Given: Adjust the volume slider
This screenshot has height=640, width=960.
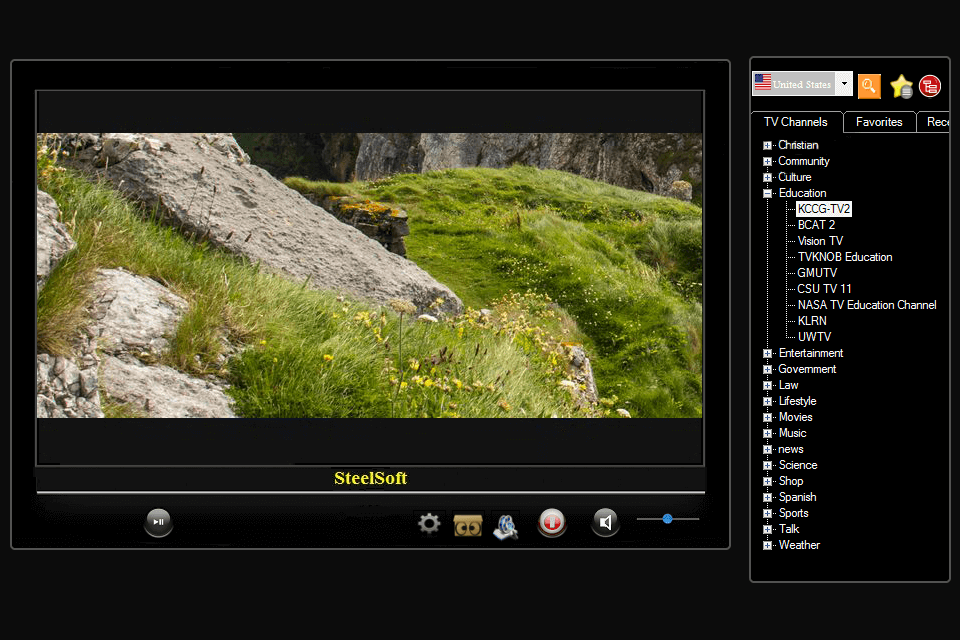Looking at the screenshot, I should tap(667, 519).
